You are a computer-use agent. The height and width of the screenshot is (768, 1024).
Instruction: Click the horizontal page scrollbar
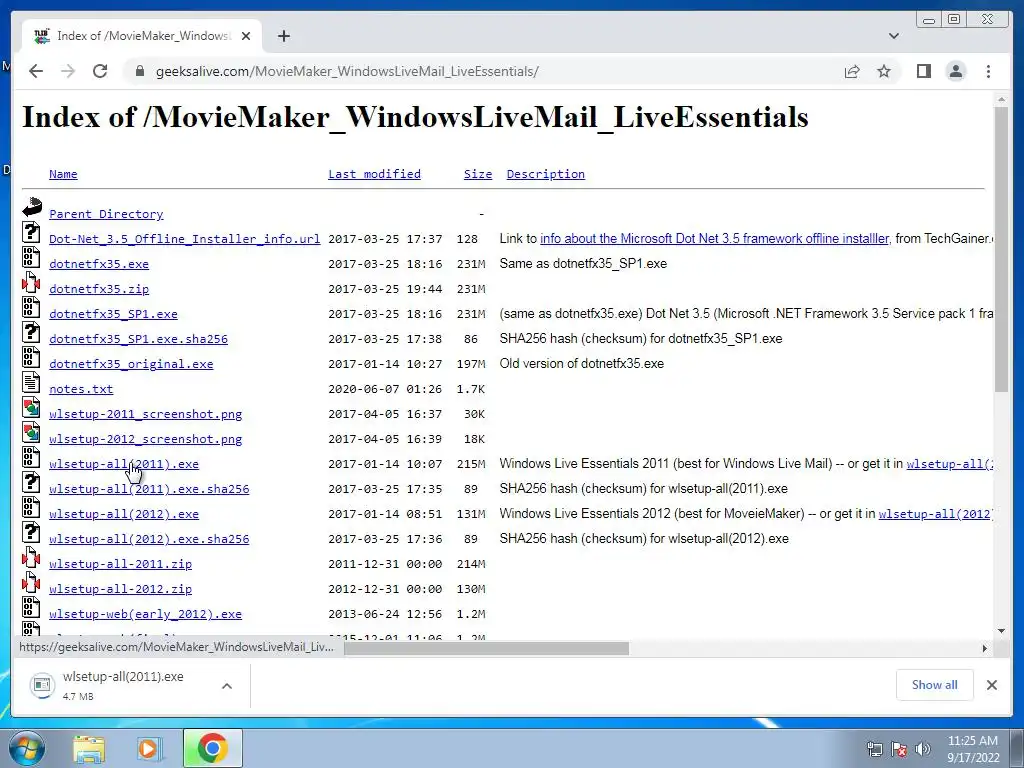pos(487,648)
